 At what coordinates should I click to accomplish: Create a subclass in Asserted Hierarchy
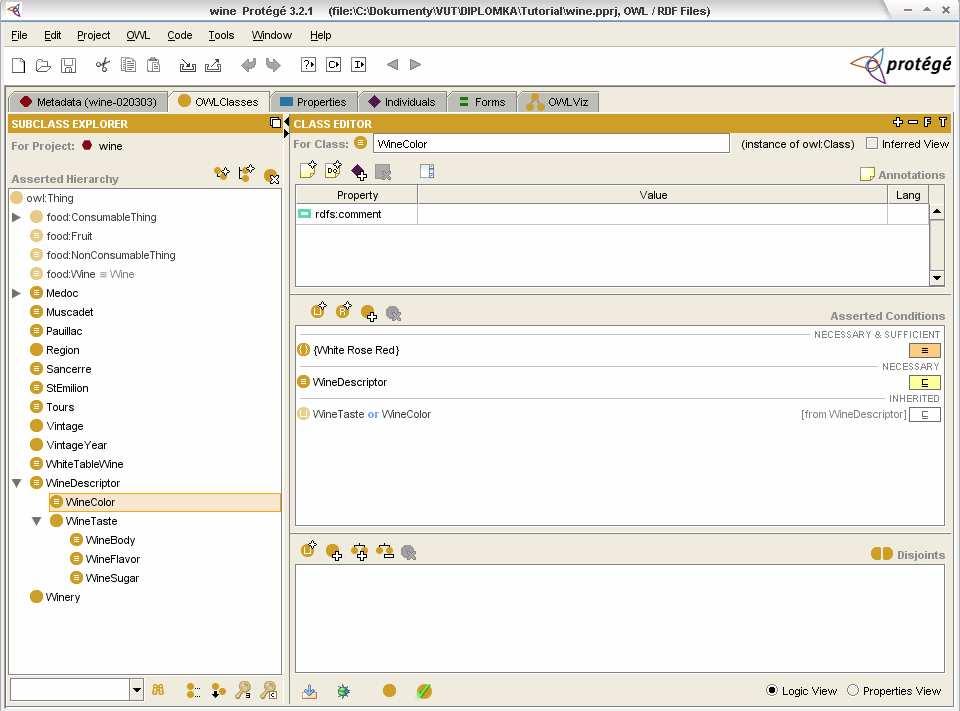tap(222, 173)
